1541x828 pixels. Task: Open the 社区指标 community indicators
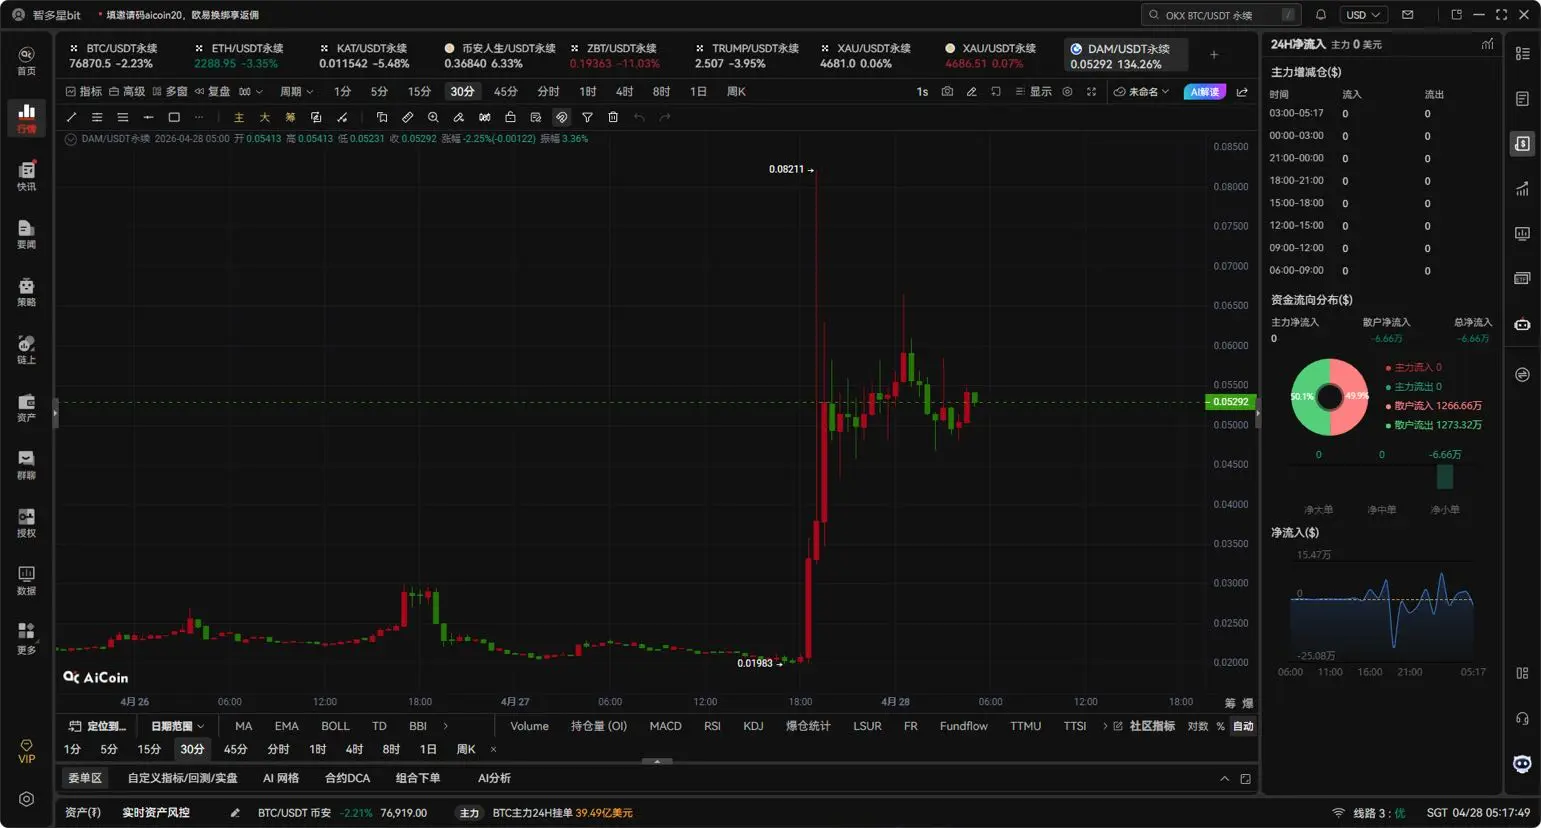click(1144, 726)
